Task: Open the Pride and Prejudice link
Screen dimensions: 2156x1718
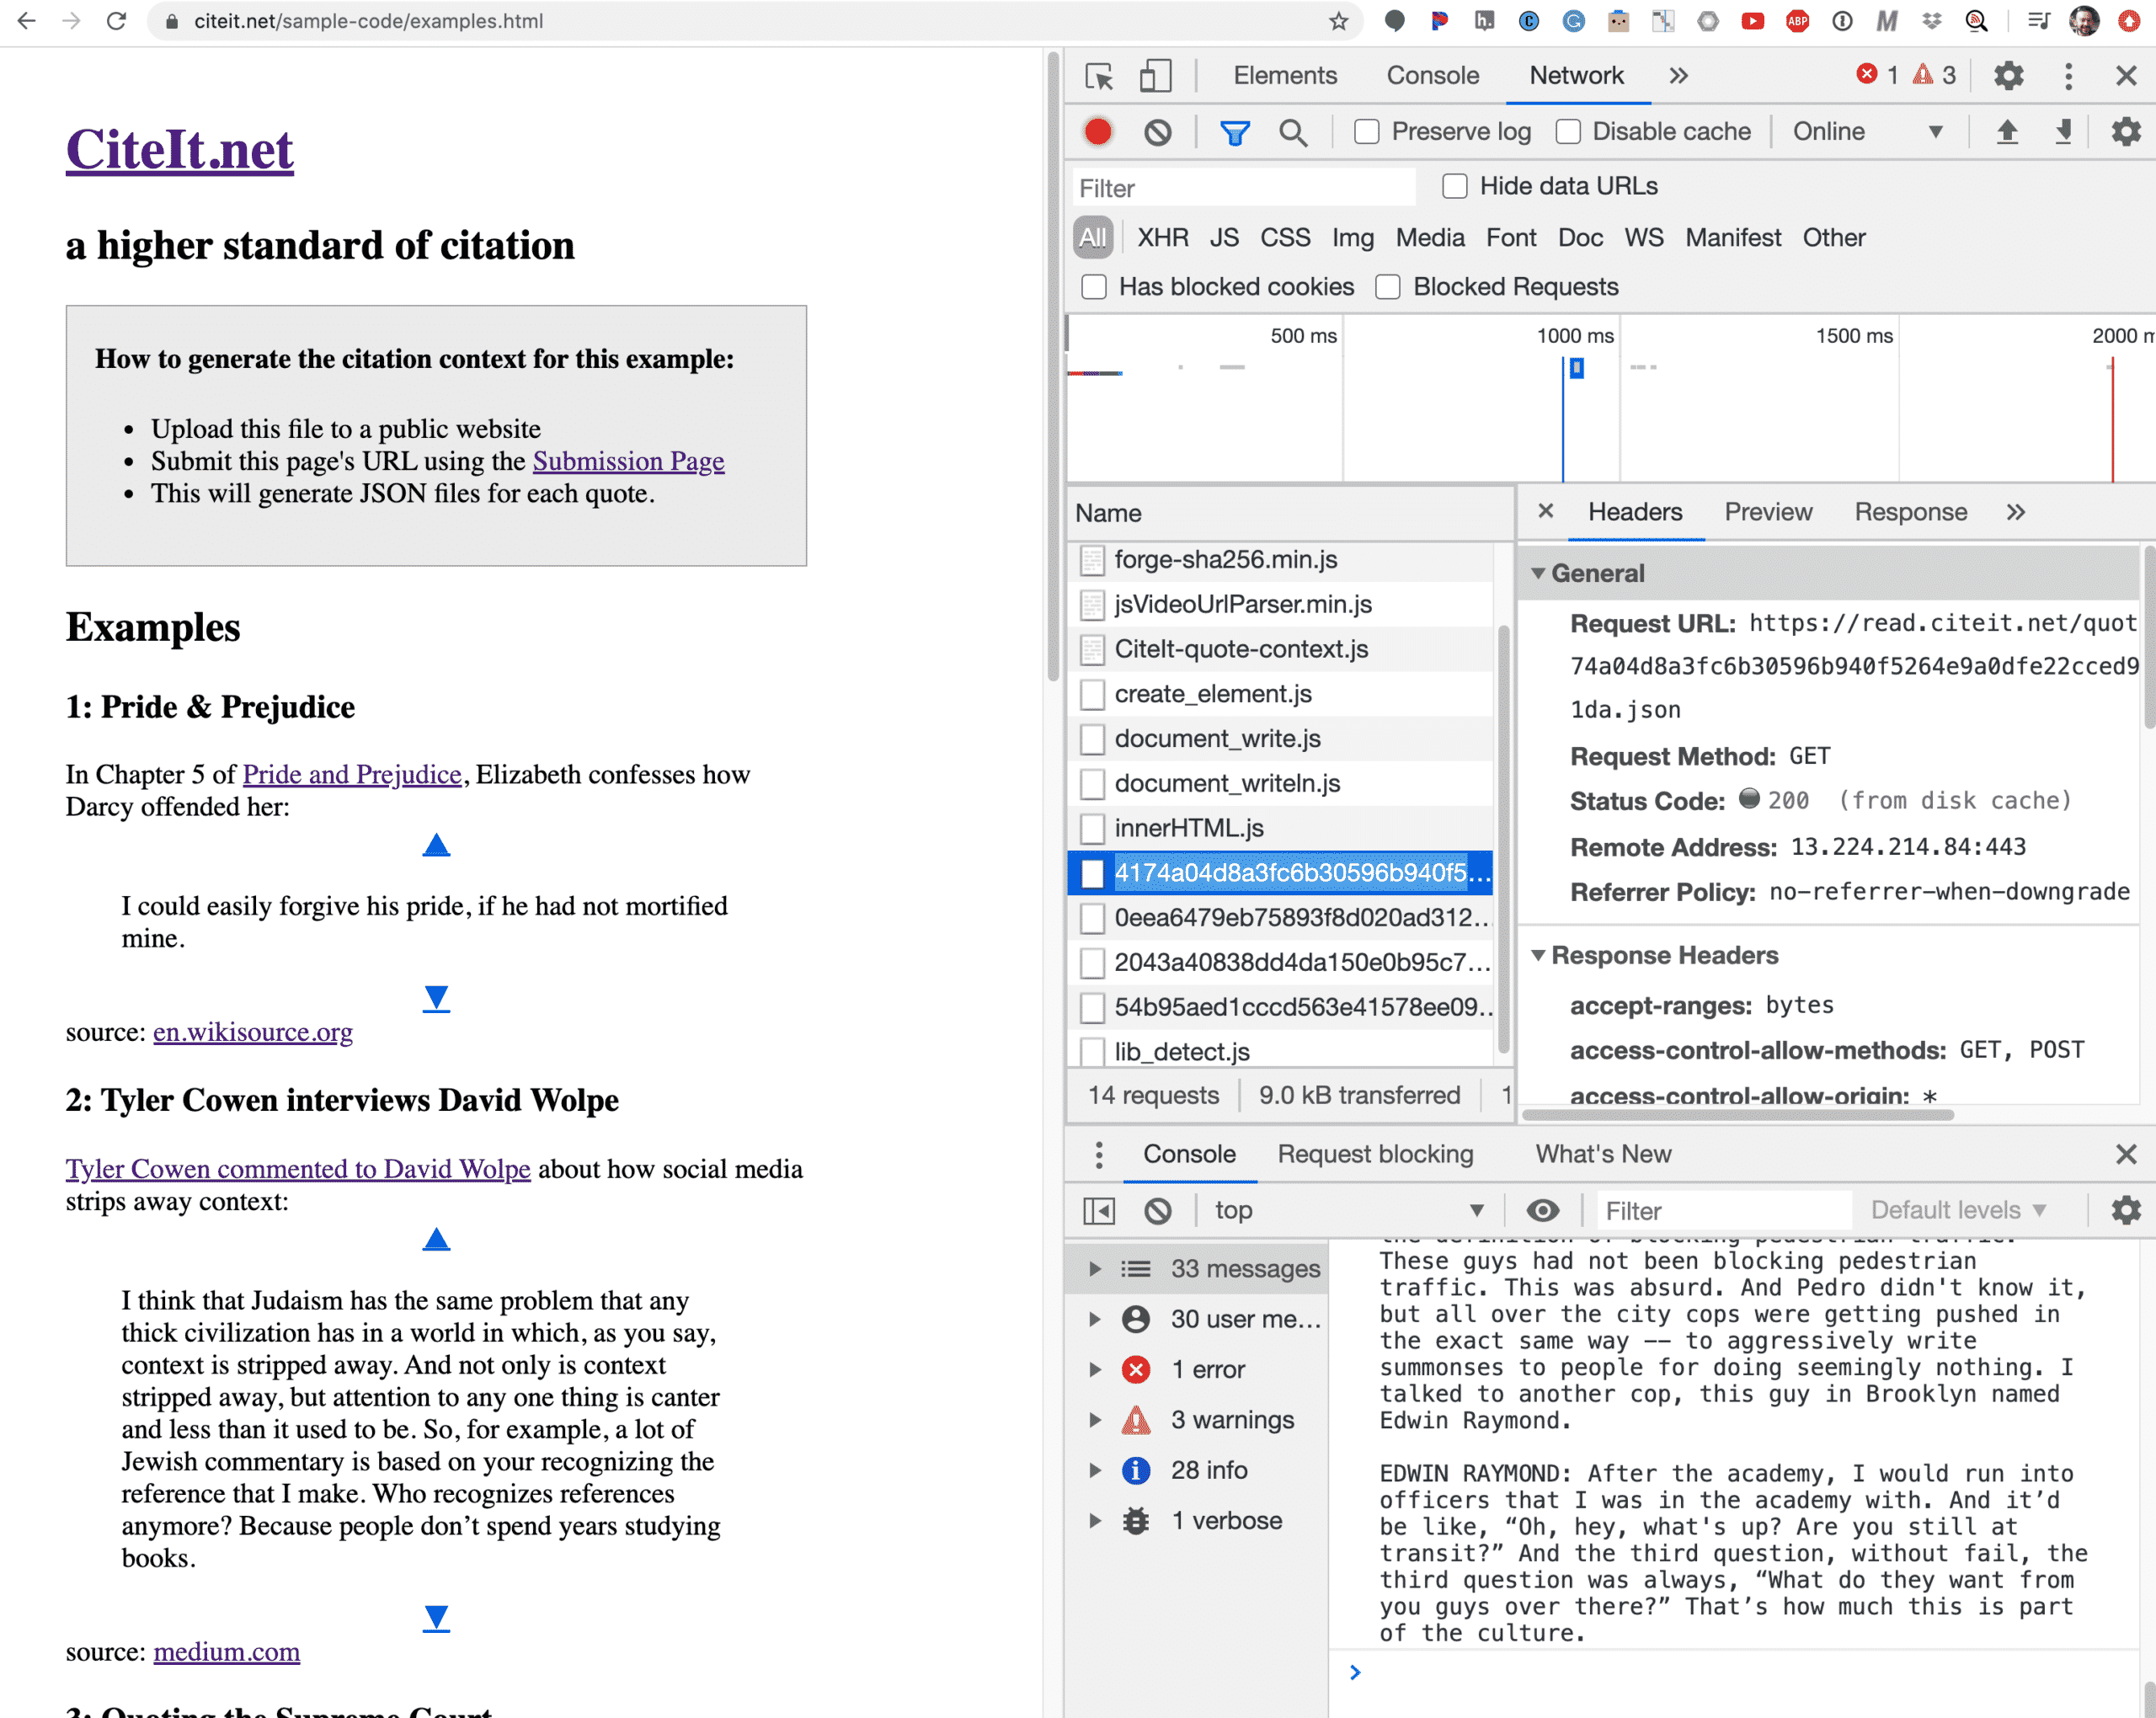Action: click(x=352, y=775)
